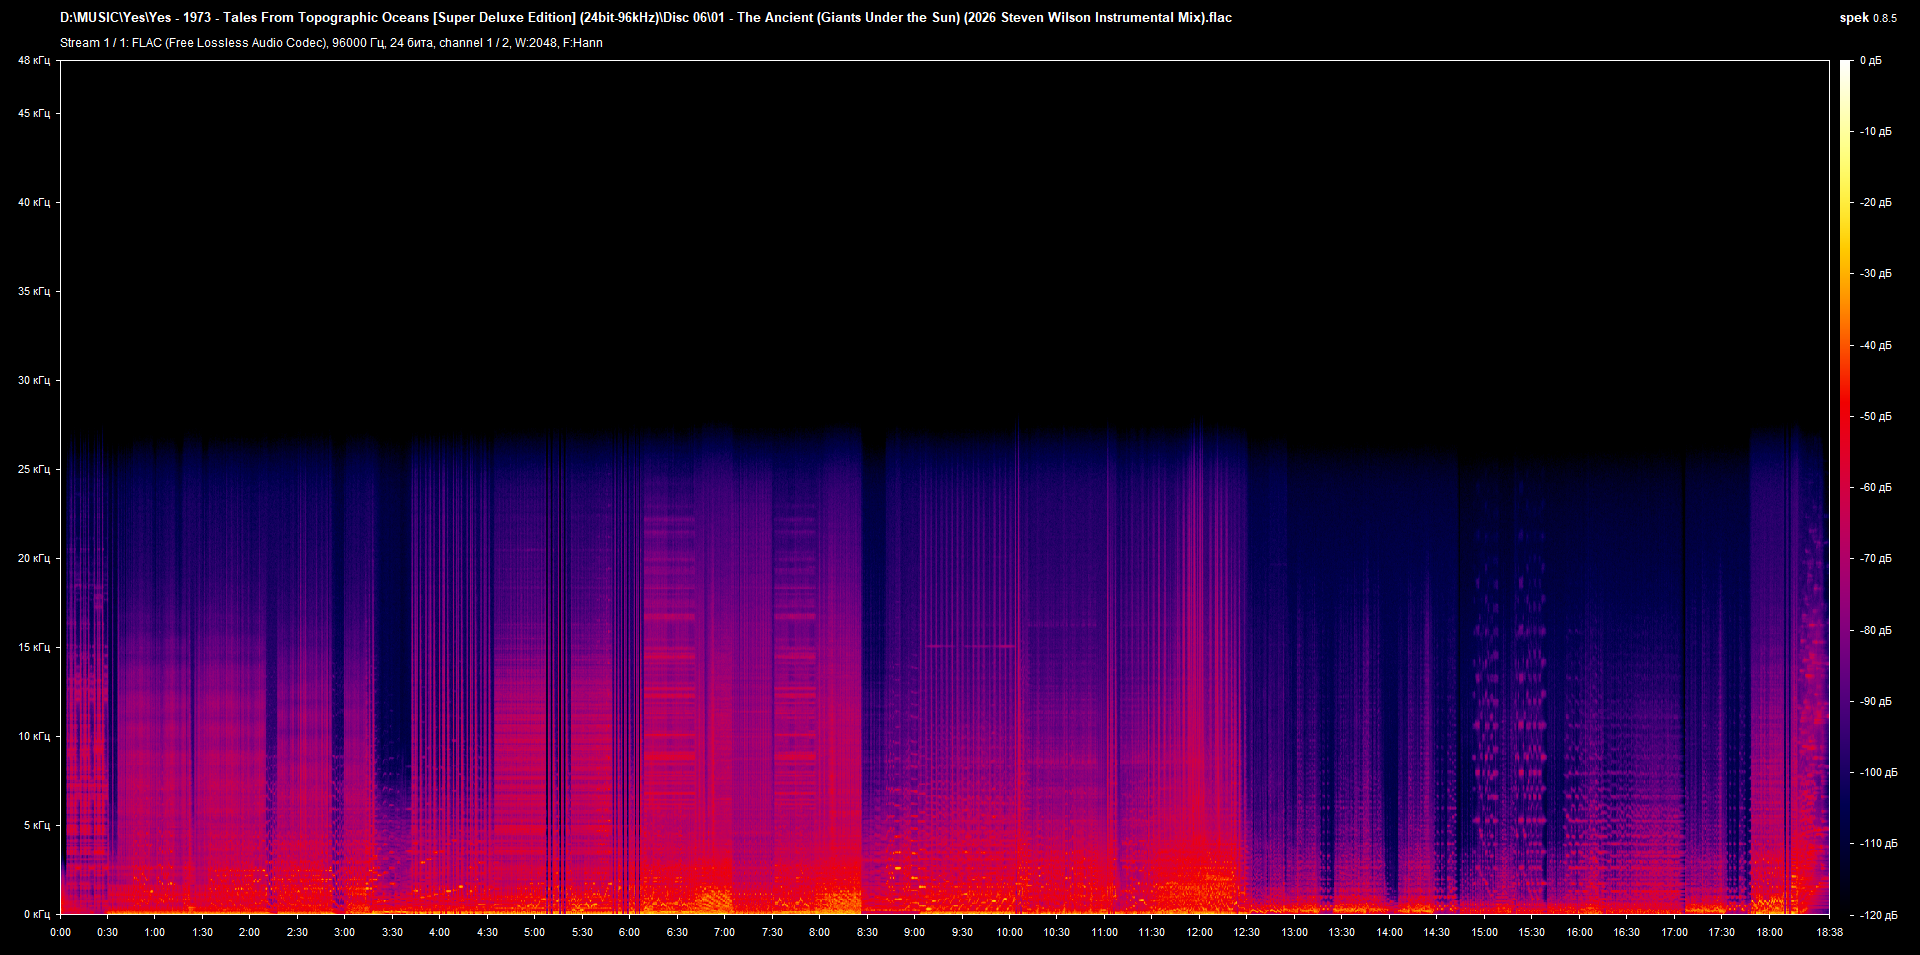
Task: Click the '12:00' time axis label
Action: point(1199,933)
